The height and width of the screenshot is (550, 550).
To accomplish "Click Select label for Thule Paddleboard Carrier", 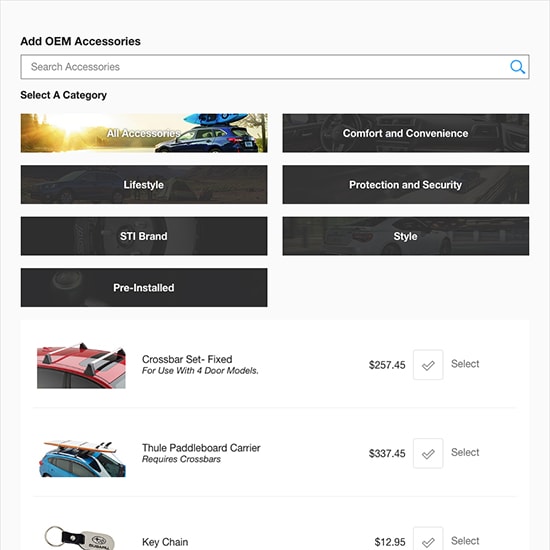I will pyautogui.click(x=465, y=452).
